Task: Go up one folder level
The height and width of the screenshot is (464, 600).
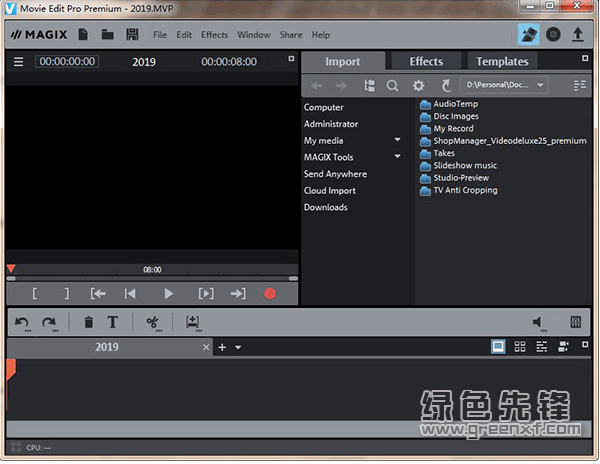Action: point(446,85)
